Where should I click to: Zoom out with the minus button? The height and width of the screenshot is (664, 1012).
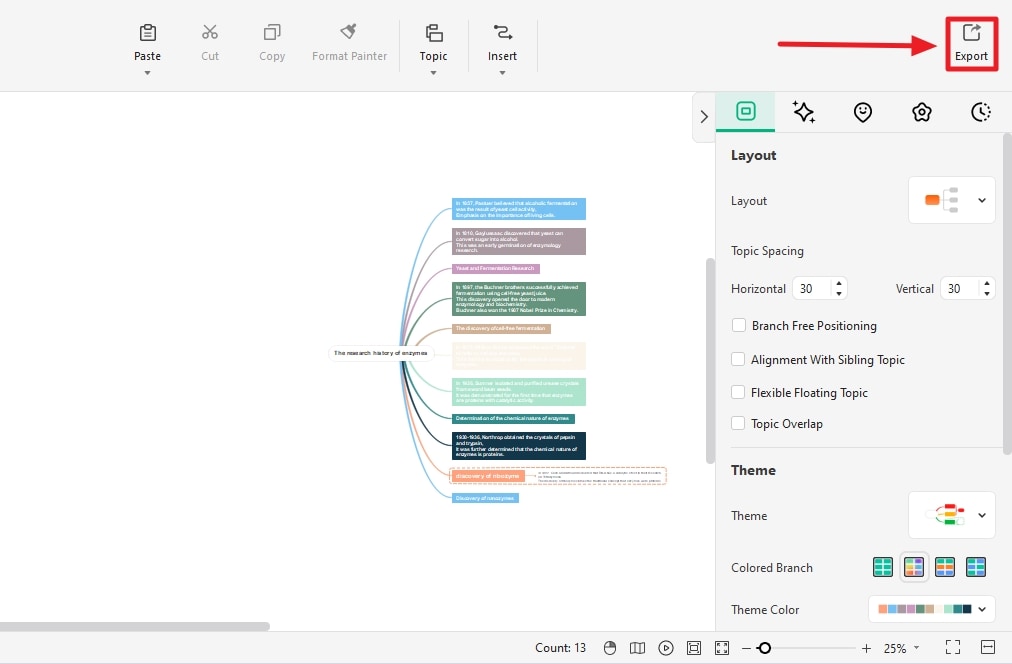click(x=746, y=648)
